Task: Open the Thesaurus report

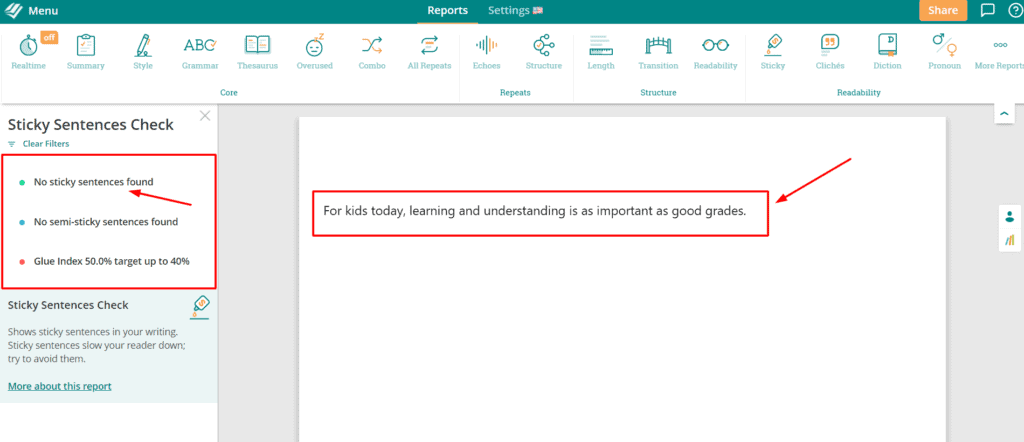Action: 257,51
